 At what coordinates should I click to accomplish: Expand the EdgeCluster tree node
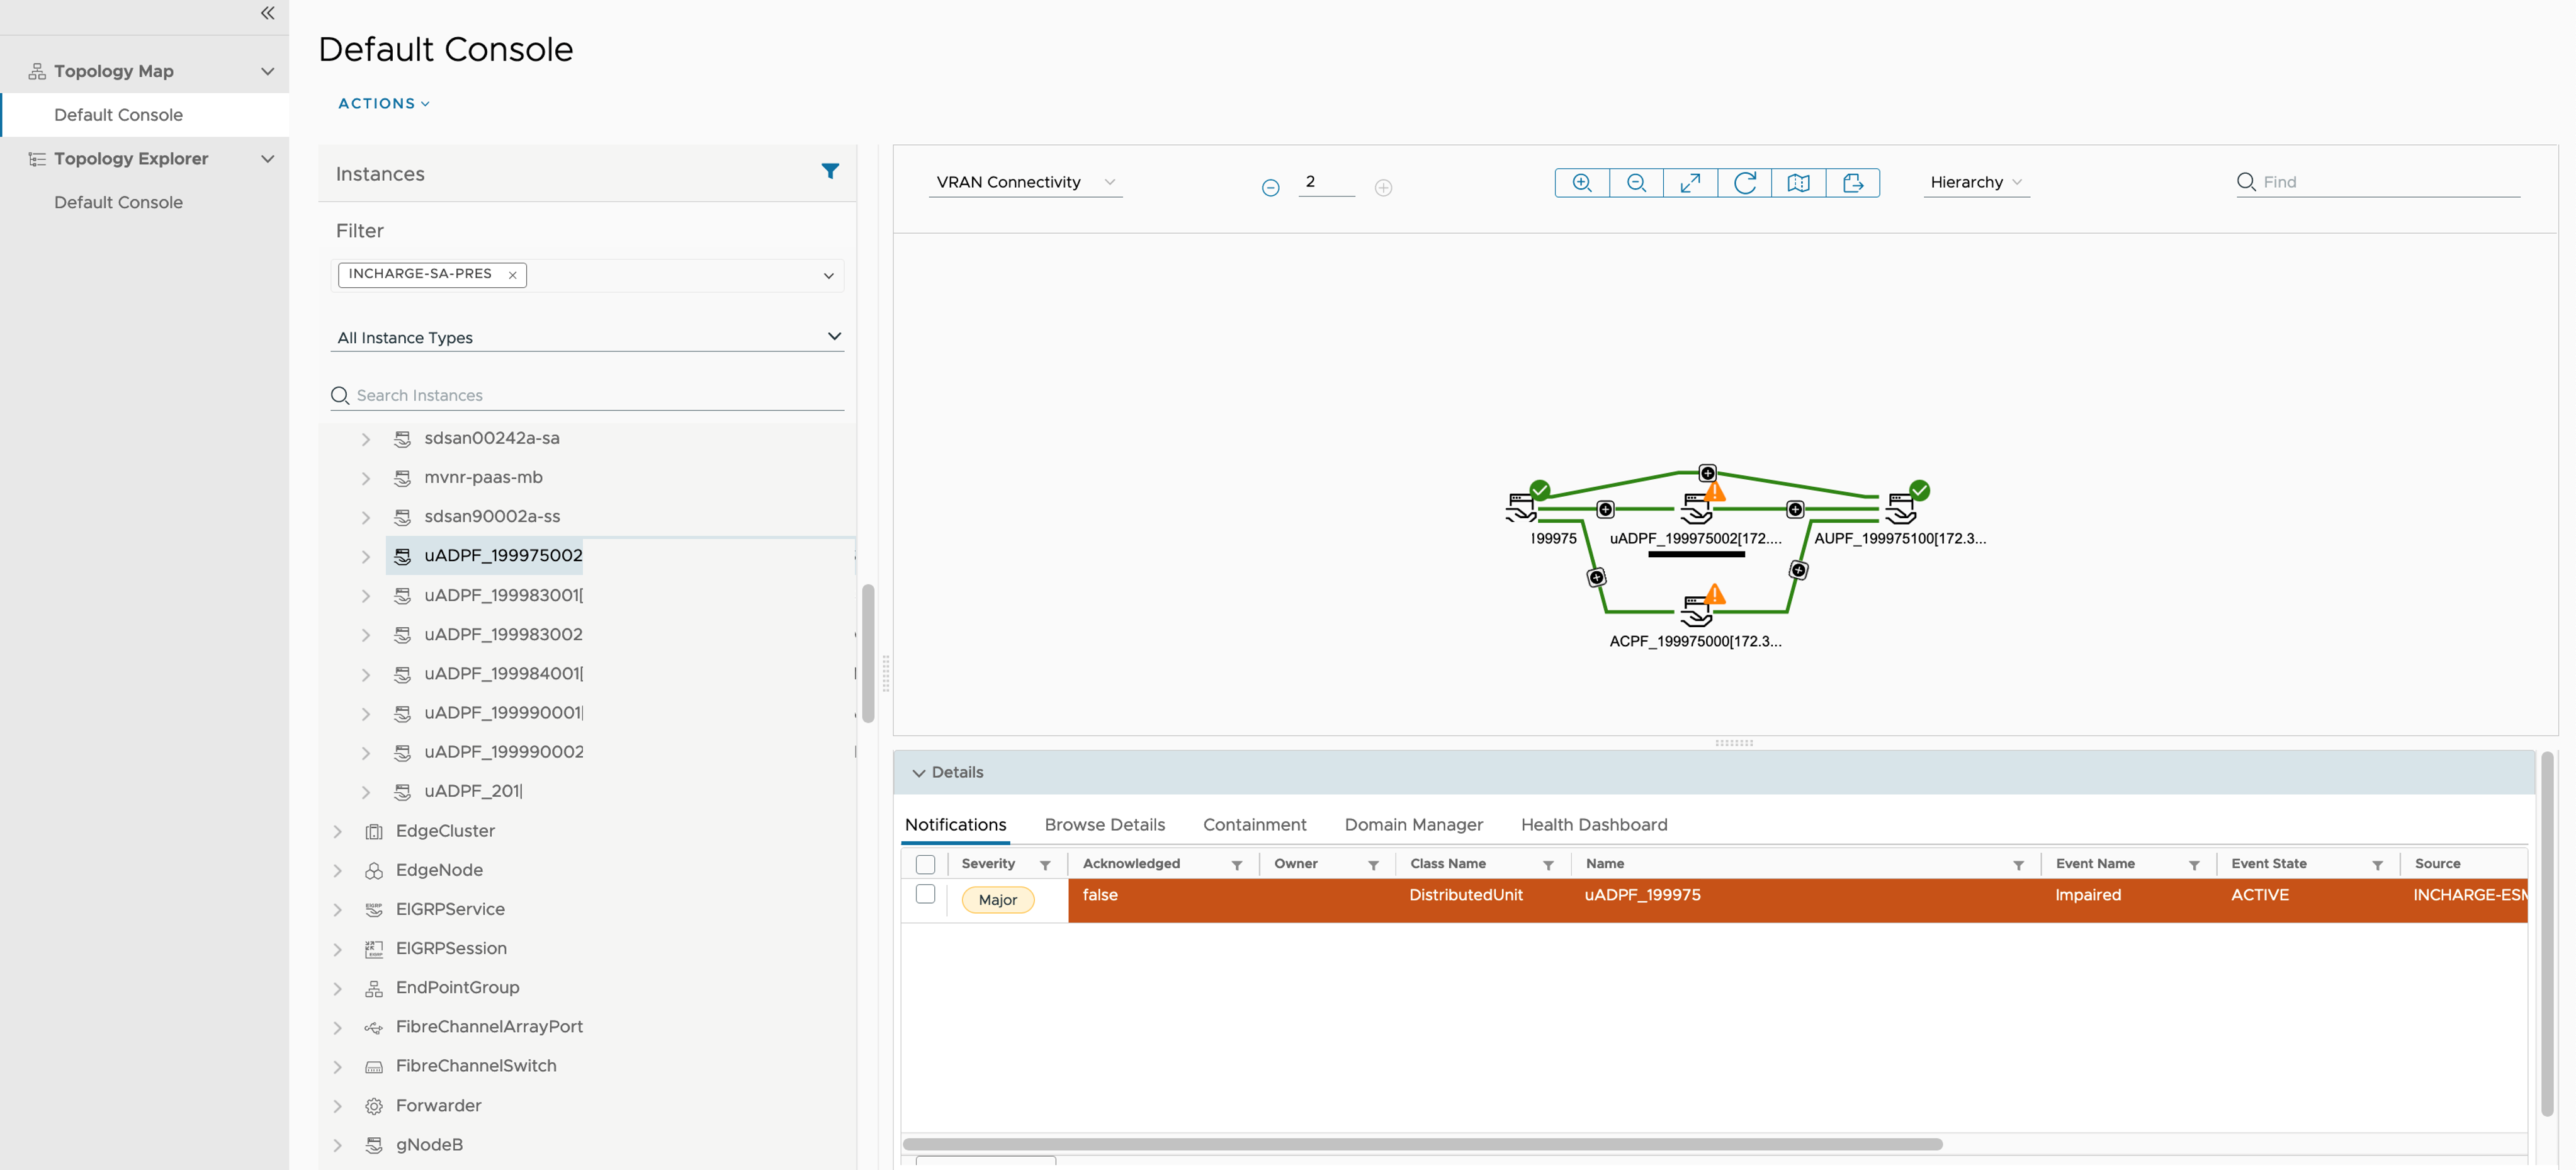338,831
